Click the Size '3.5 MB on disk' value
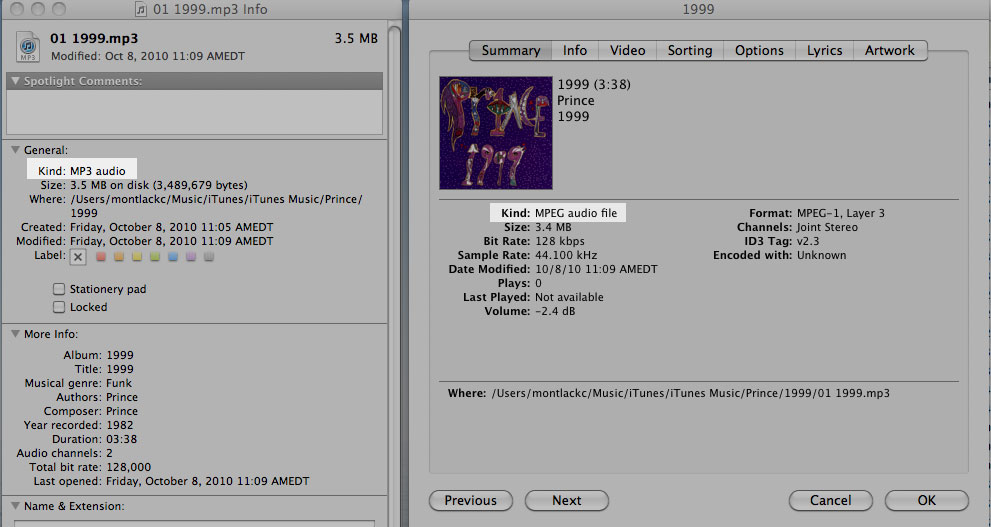Viewport: 991px width, 527px height. tap(159, 185)
